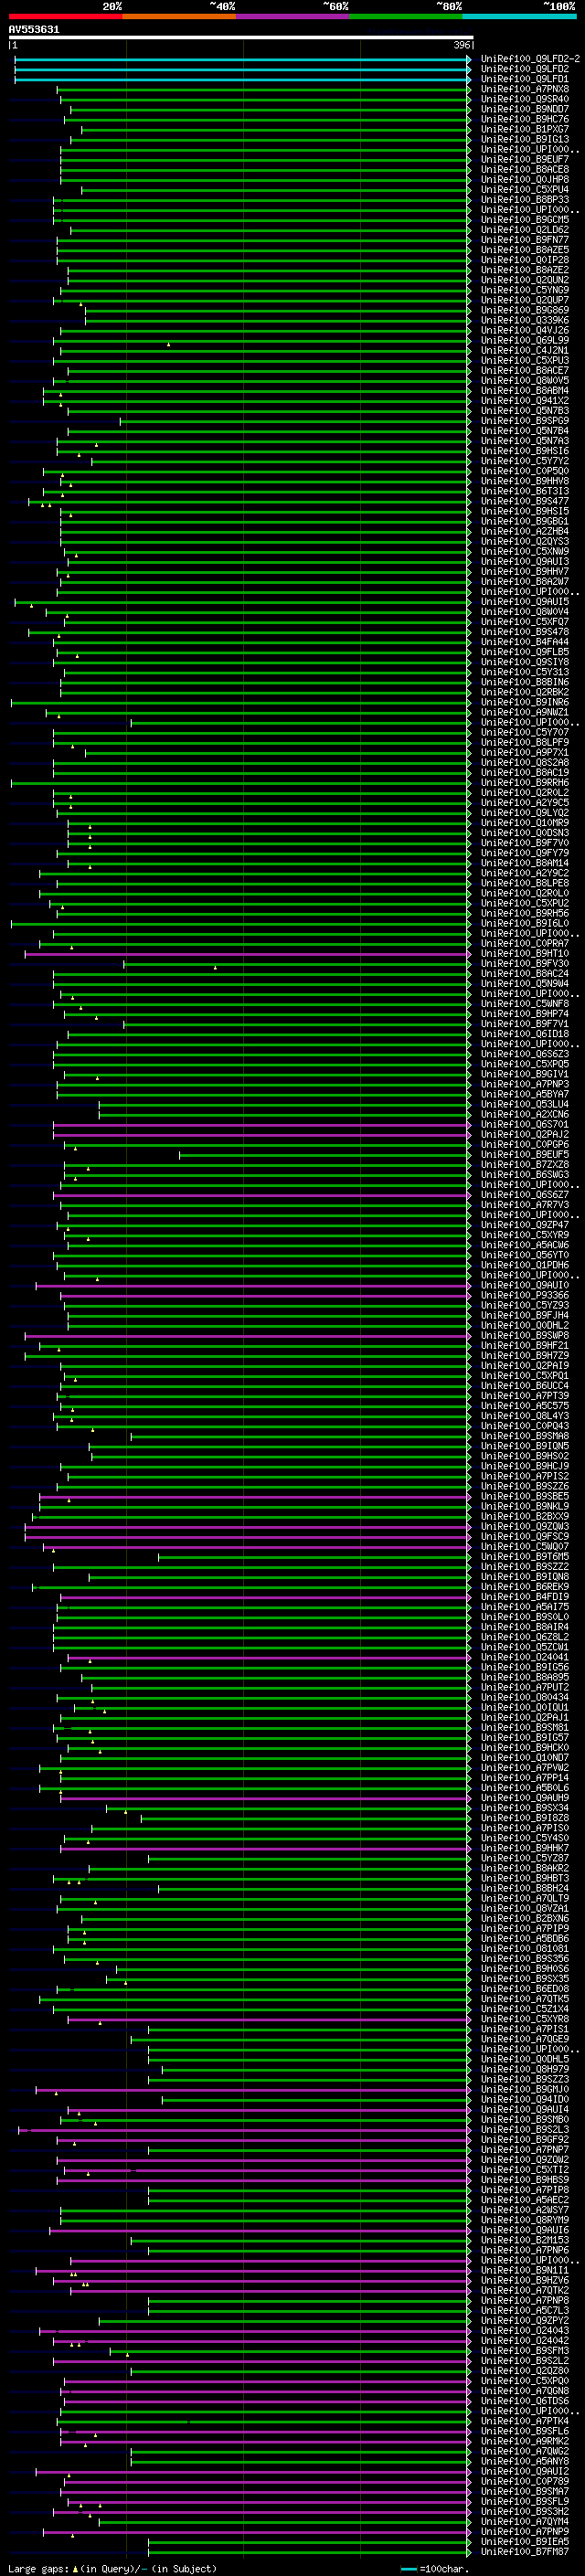The image size is (585, 2576).
Task: Open hit UniRef100_Q9SR40
Action: [525, 99]
